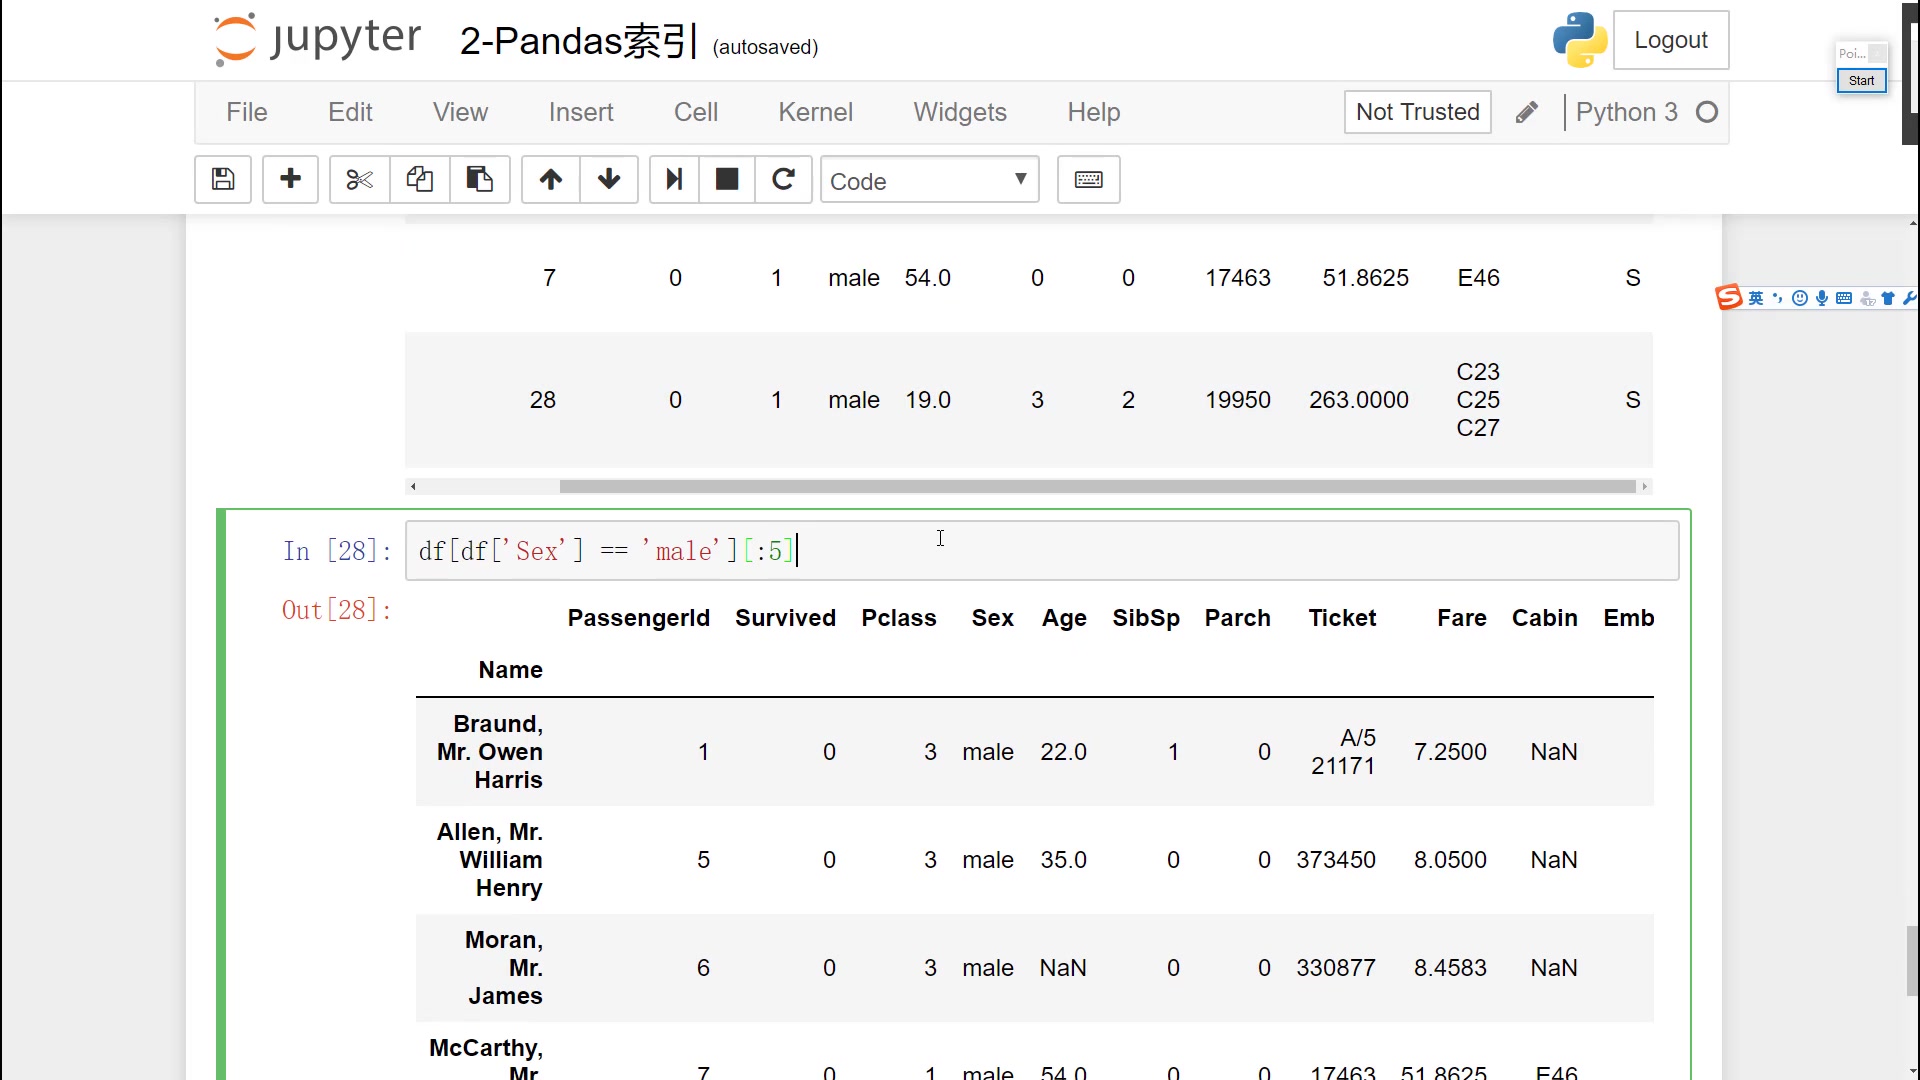Click the Python 3 kernel name label
1920x1080 pixels.
1627,112
